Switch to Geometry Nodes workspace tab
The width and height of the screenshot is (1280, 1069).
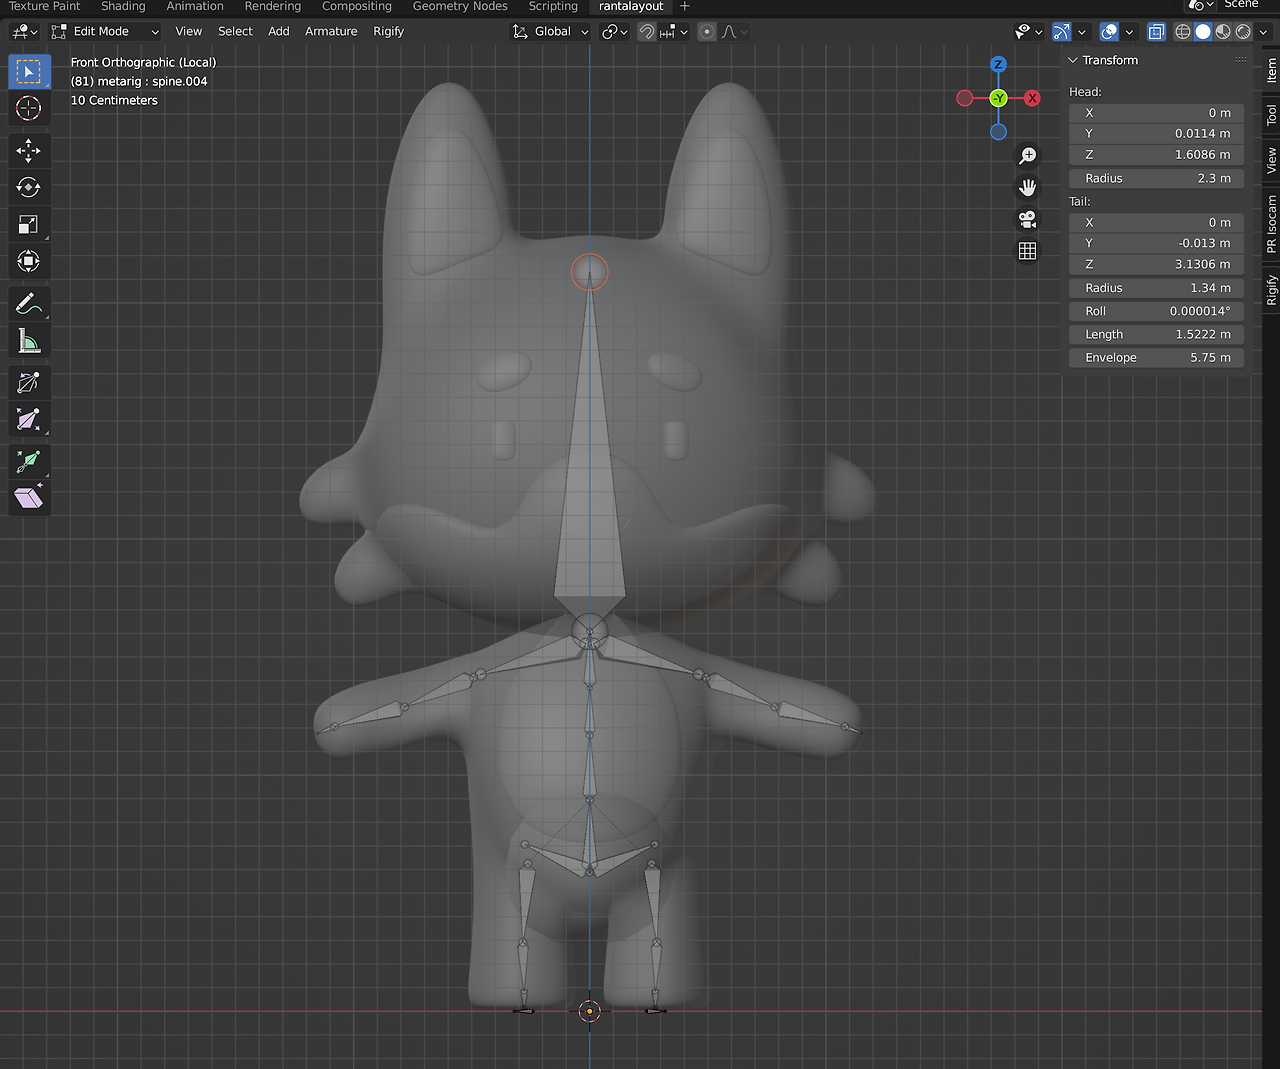pyautogui.click(x=460, y=7)
